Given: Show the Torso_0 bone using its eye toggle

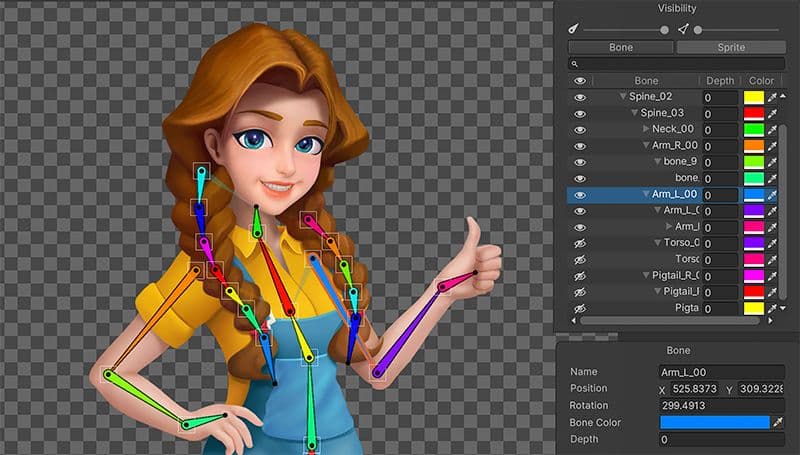Looking at the screenshot, I should coord(579,243).
